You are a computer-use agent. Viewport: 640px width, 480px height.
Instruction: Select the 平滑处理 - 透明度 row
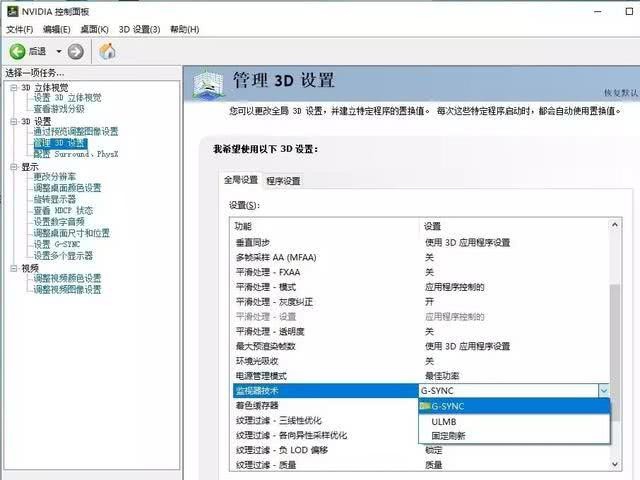[x=420, y=331]
